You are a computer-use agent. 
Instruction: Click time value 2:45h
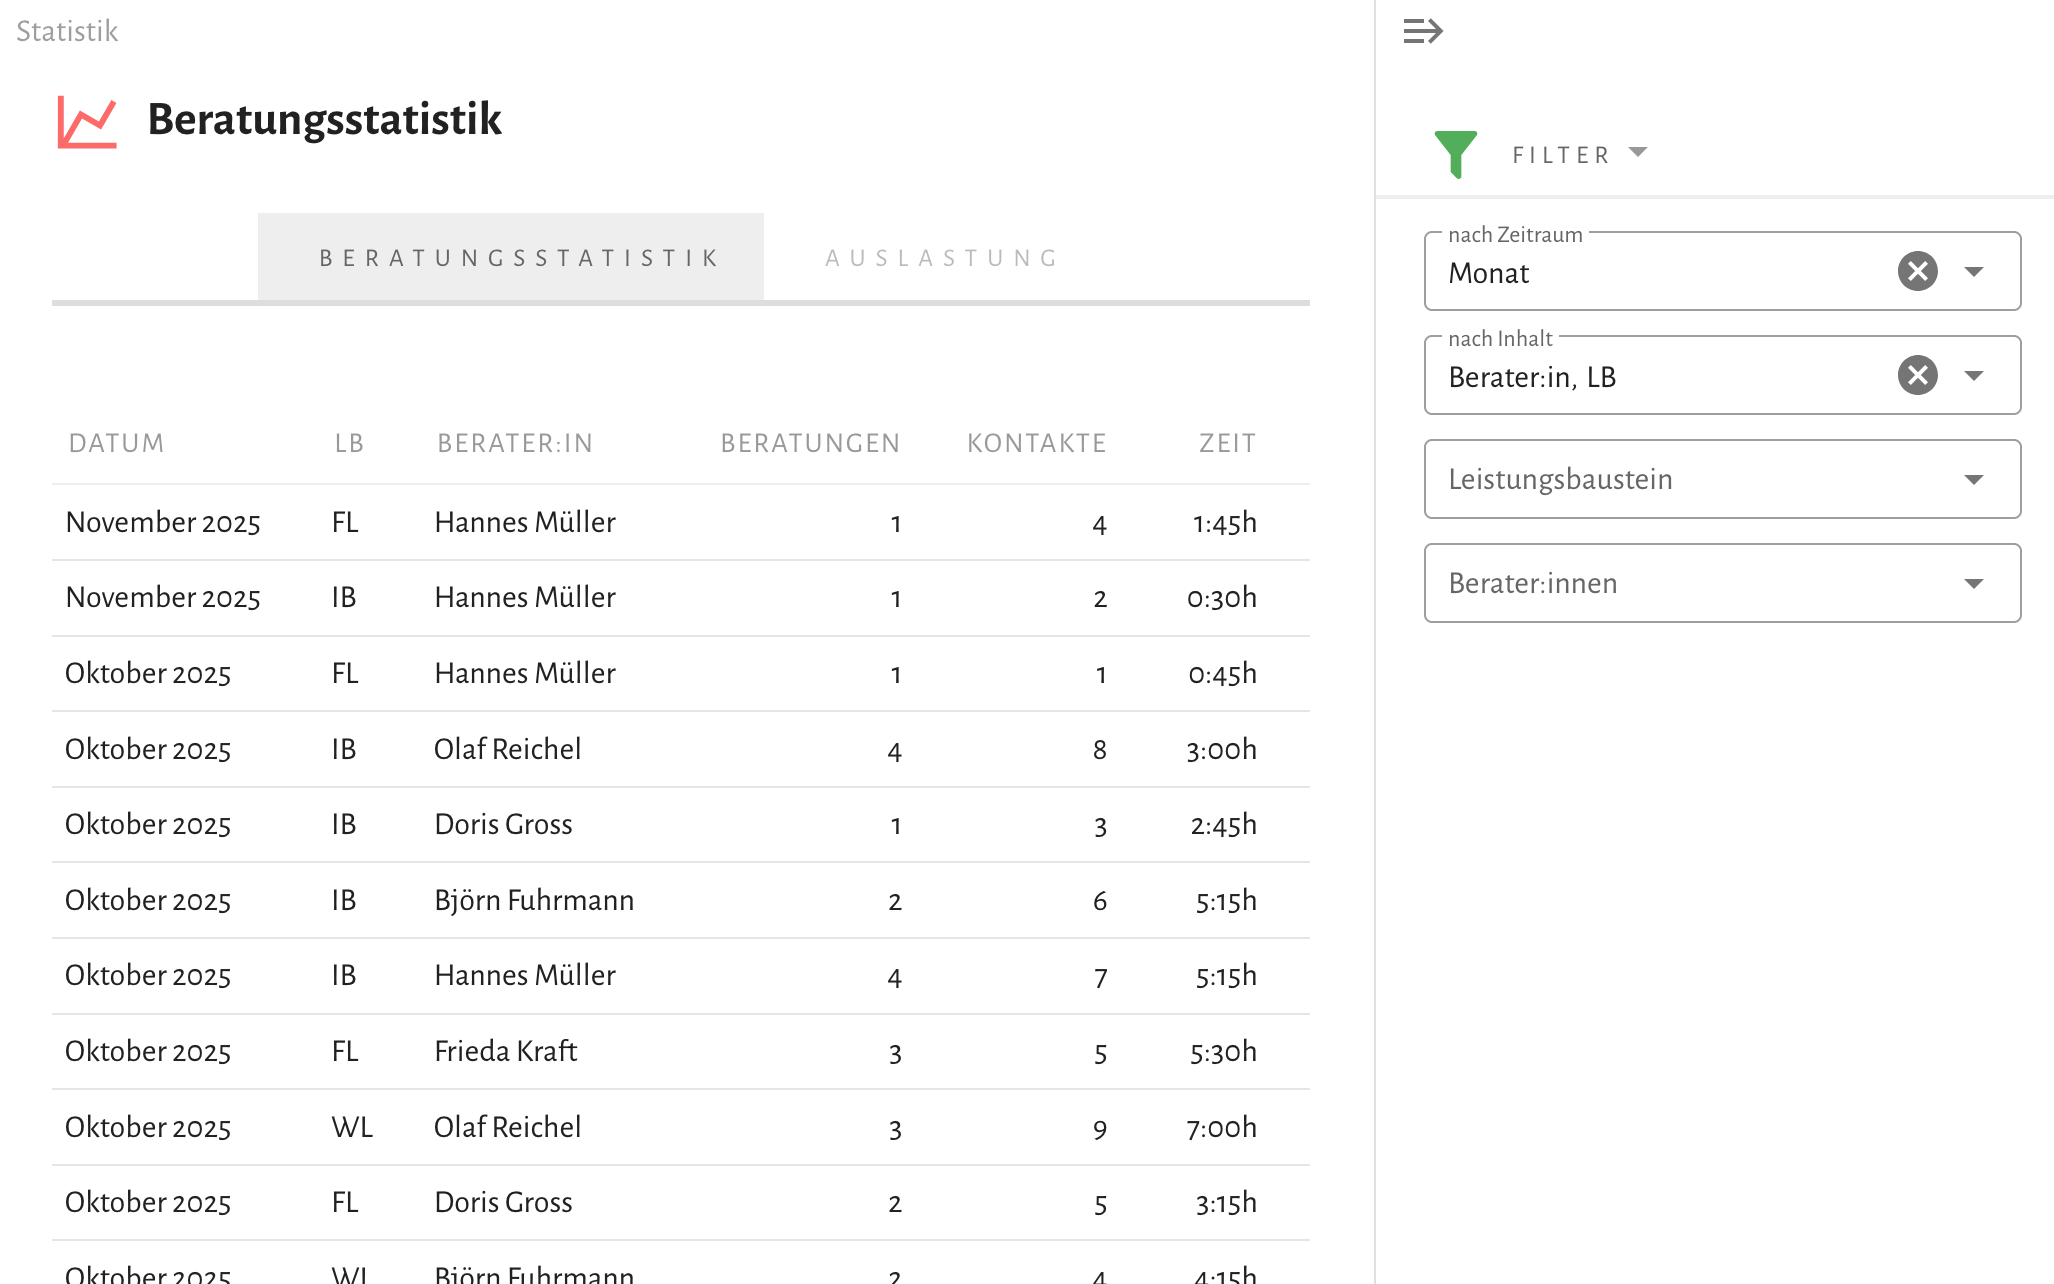[x=1223, y=824]
